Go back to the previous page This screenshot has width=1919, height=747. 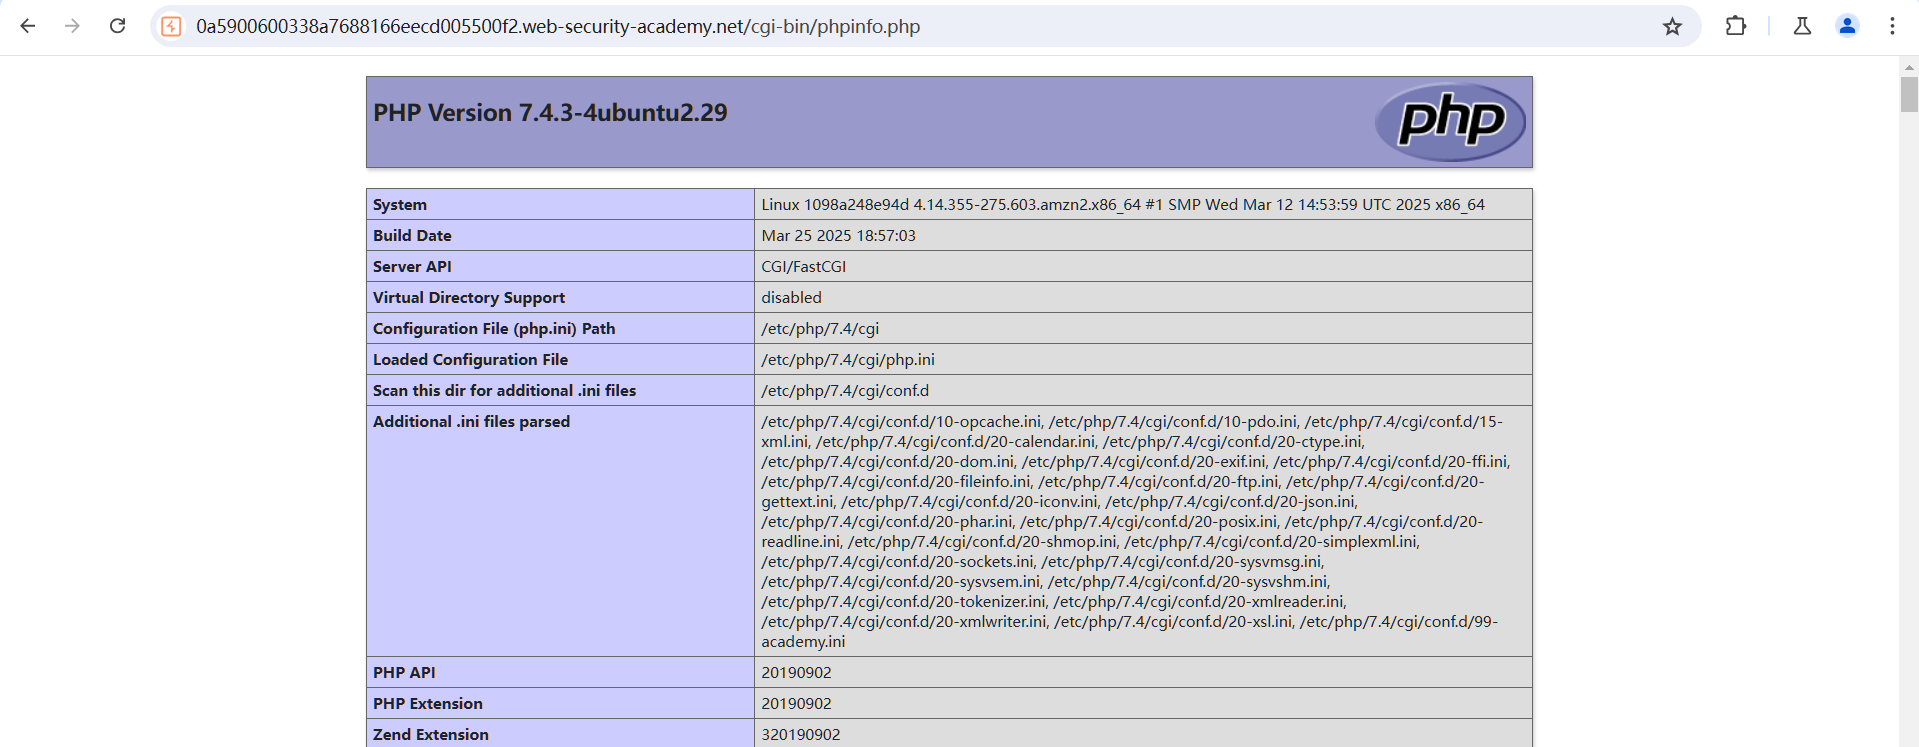pos(28,26)
